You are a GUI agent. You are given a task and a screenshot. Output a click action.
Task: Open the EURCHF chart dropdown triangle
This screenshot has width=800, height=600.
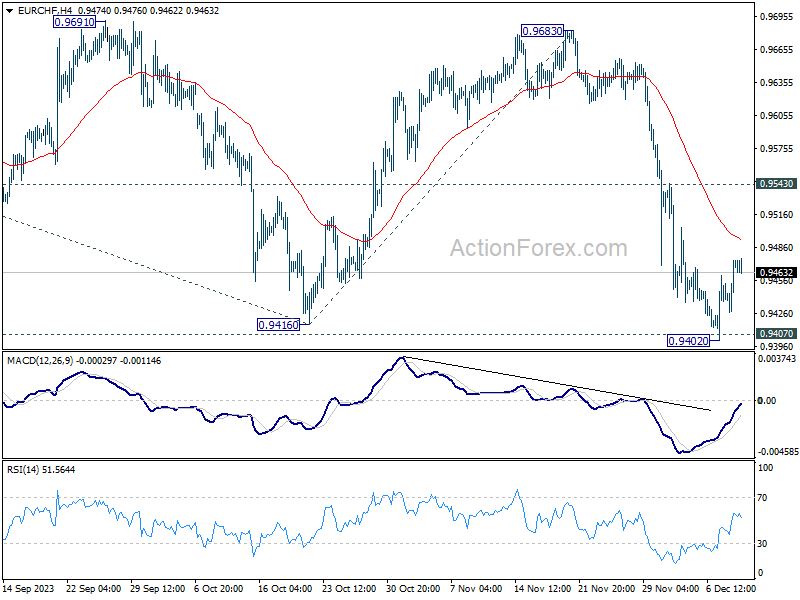(x=9, y=11)
